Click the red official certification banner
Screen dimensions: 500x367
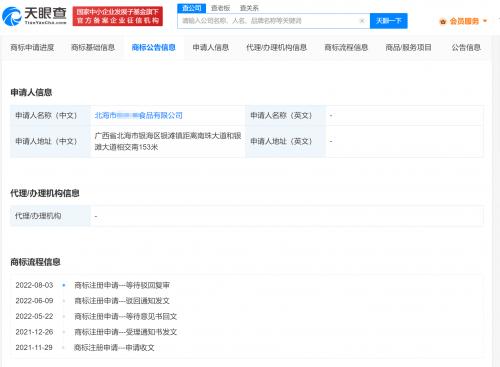[118, 16]
